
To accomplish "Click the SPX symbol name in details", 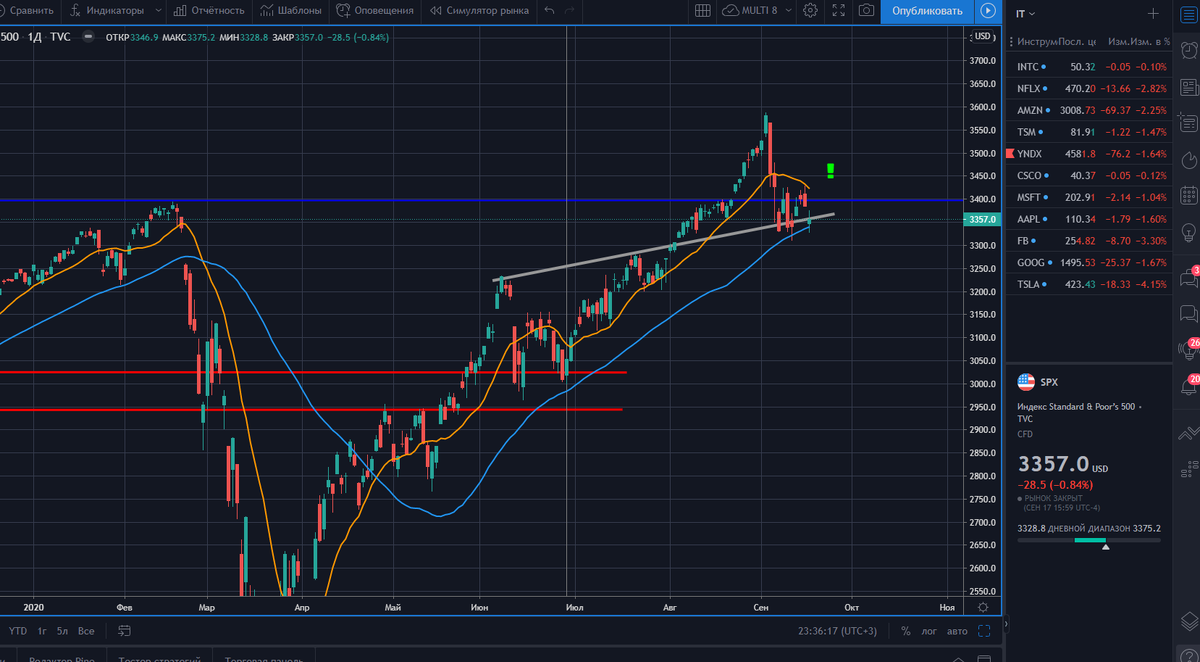I will [x=1049, y=382].
